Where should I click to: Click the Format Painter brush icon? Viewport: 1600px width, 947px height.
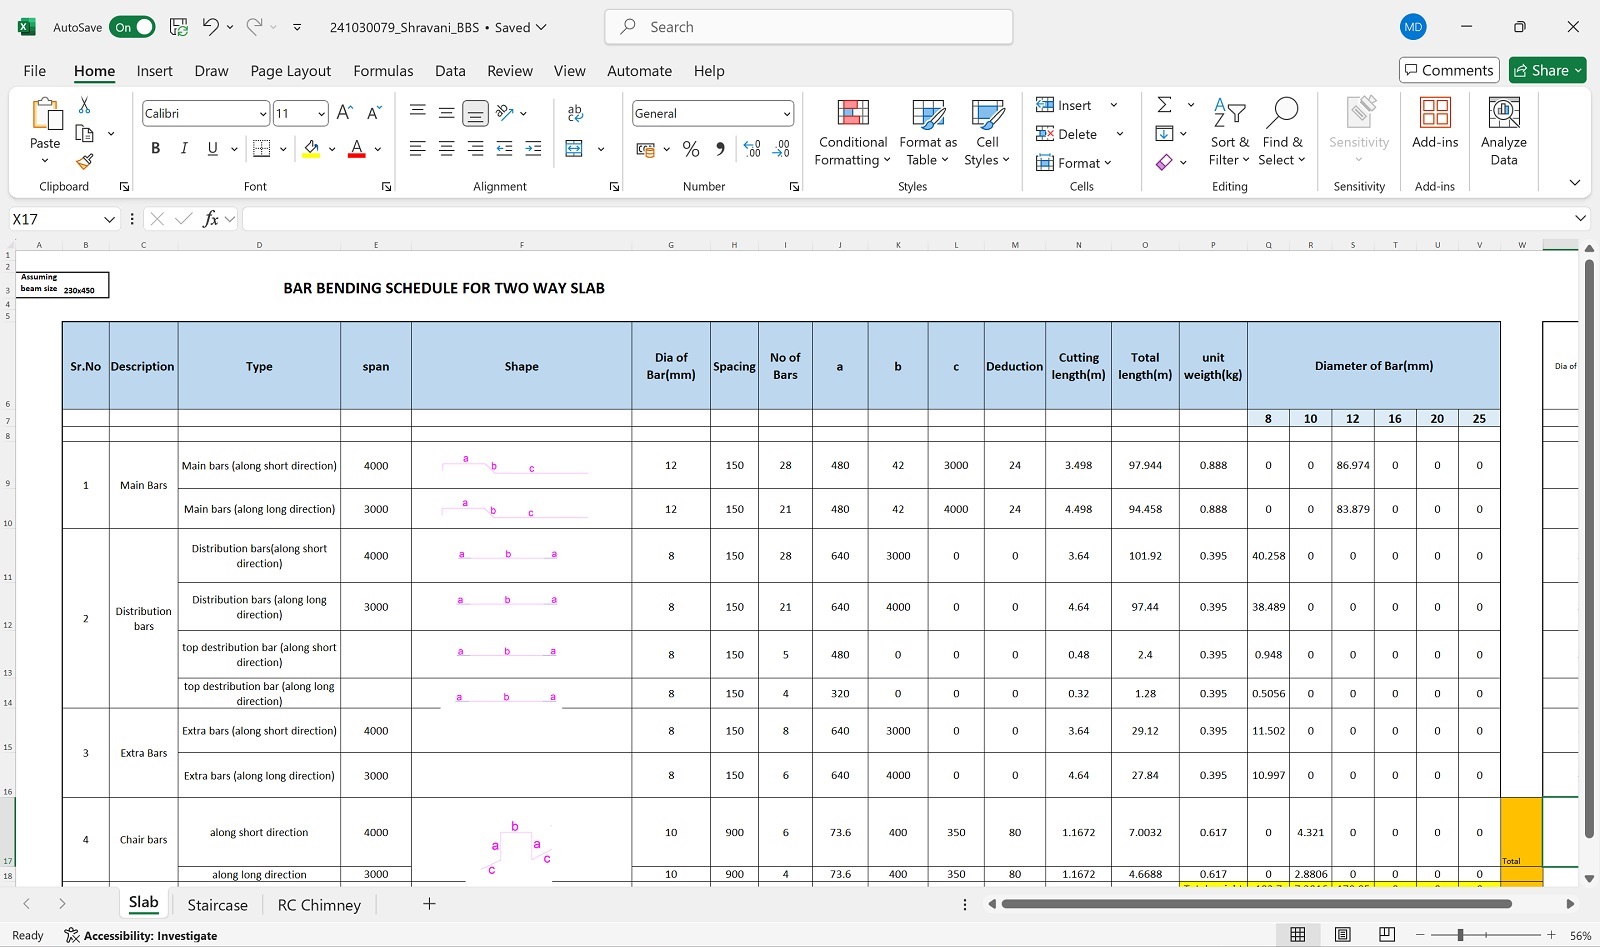pos(85,161)
